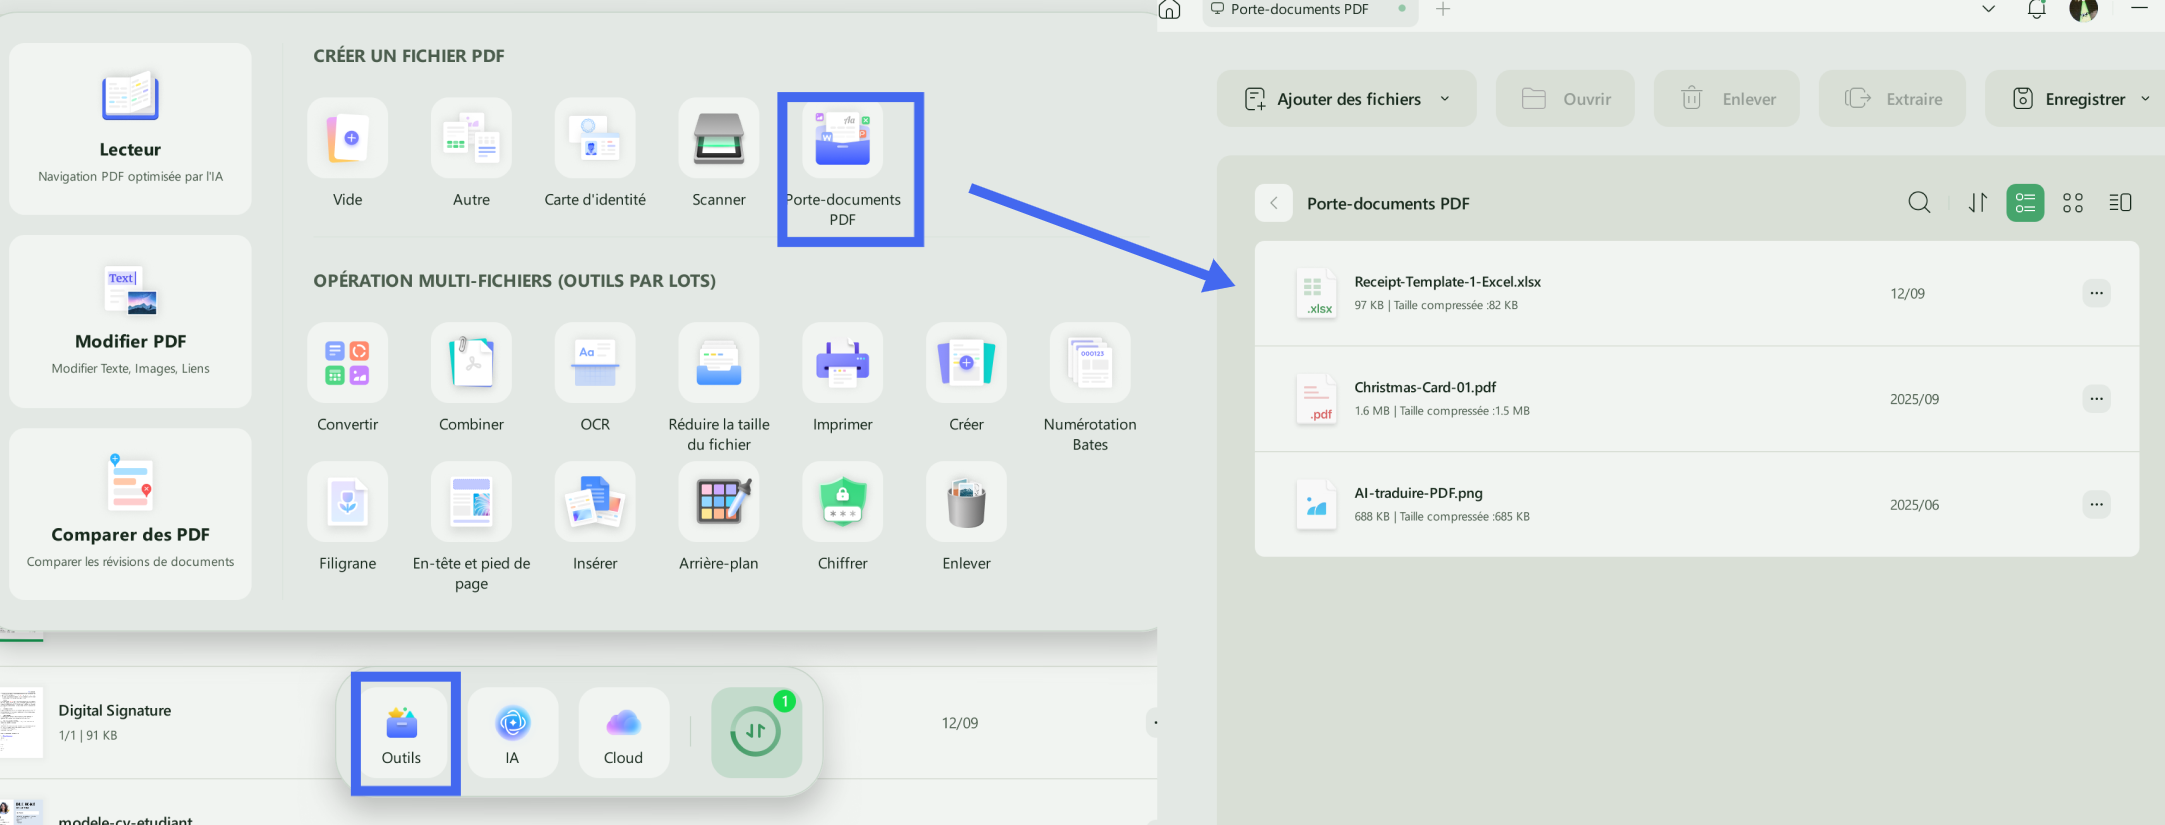Open more options for Christmas-Card-01.pdf
Screen dimensions: 2165x825
[x=2096, y=399]
